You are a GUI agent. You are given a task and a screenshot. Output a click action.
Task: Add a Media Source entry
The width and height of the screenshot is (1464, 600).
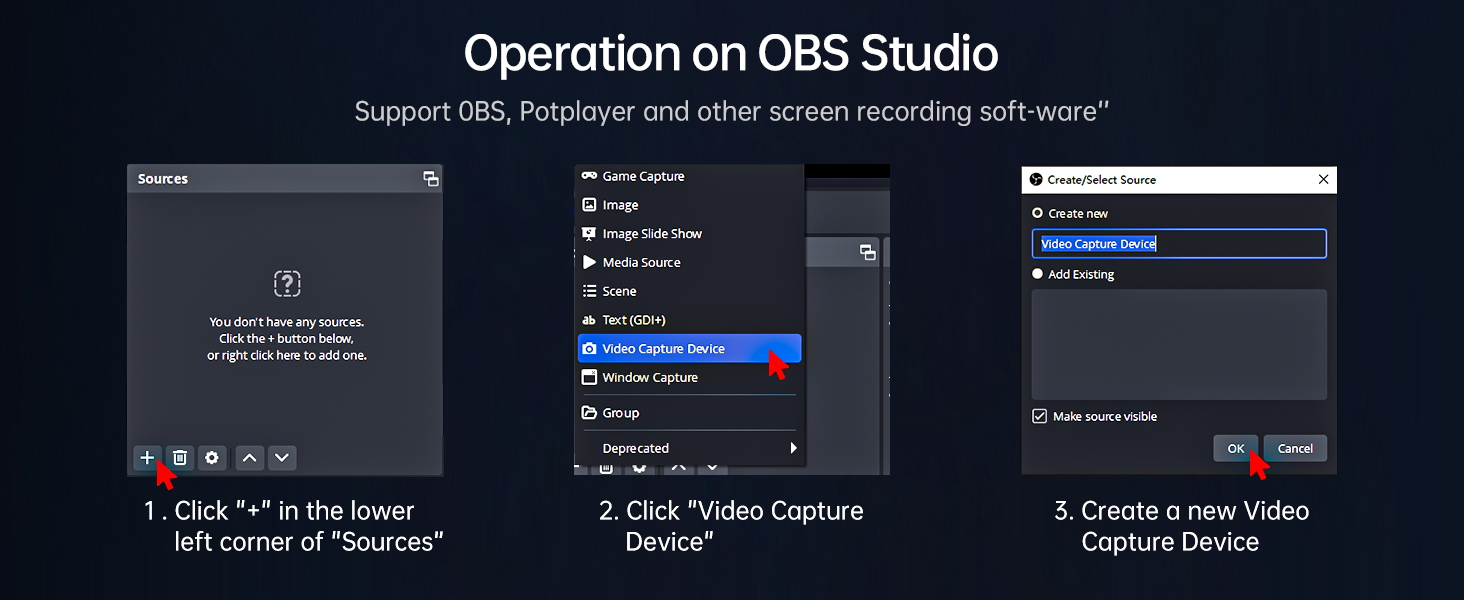coord(641,263)
